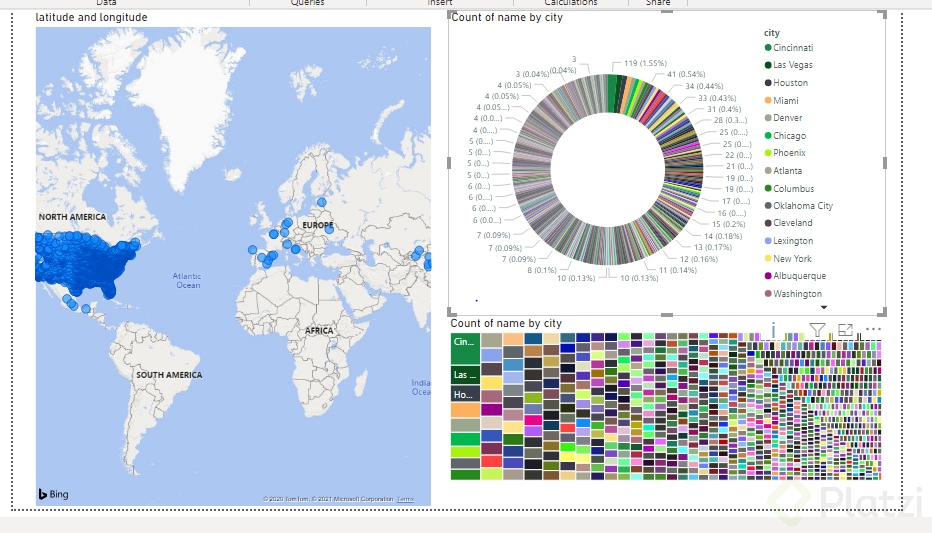Viewport: 932px width, 533px height.
Task: Select the Cincinnati legend entry
Action: point(789,48)
